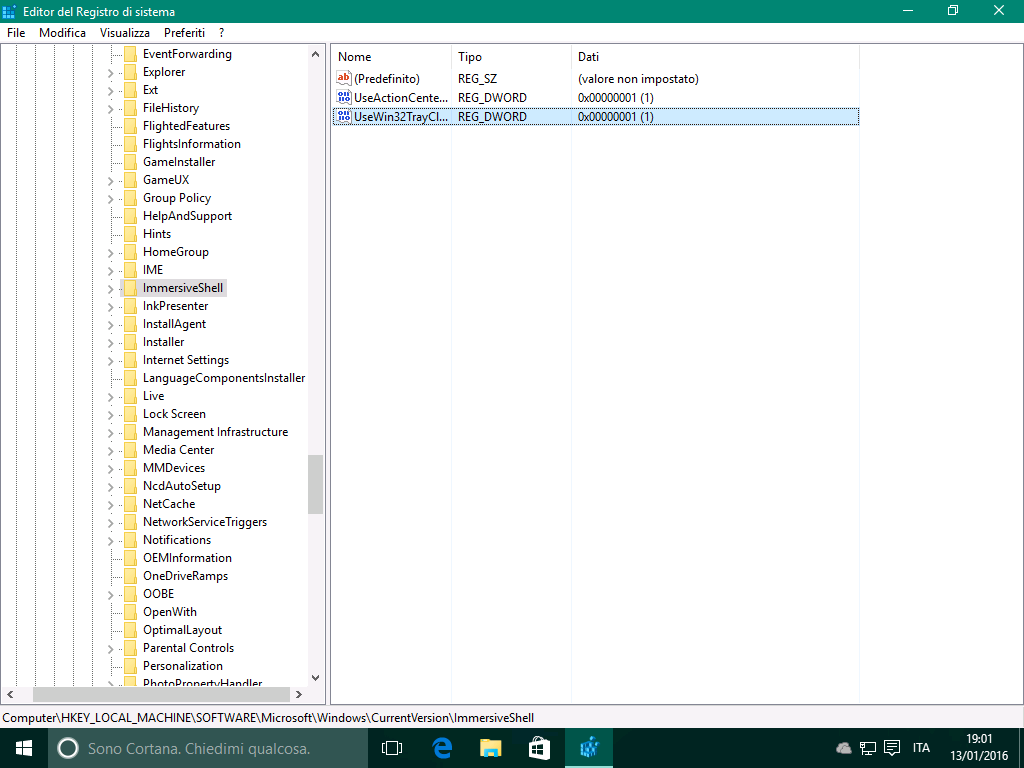Click the HomeGroup folder icon

(x=131, y=252)
